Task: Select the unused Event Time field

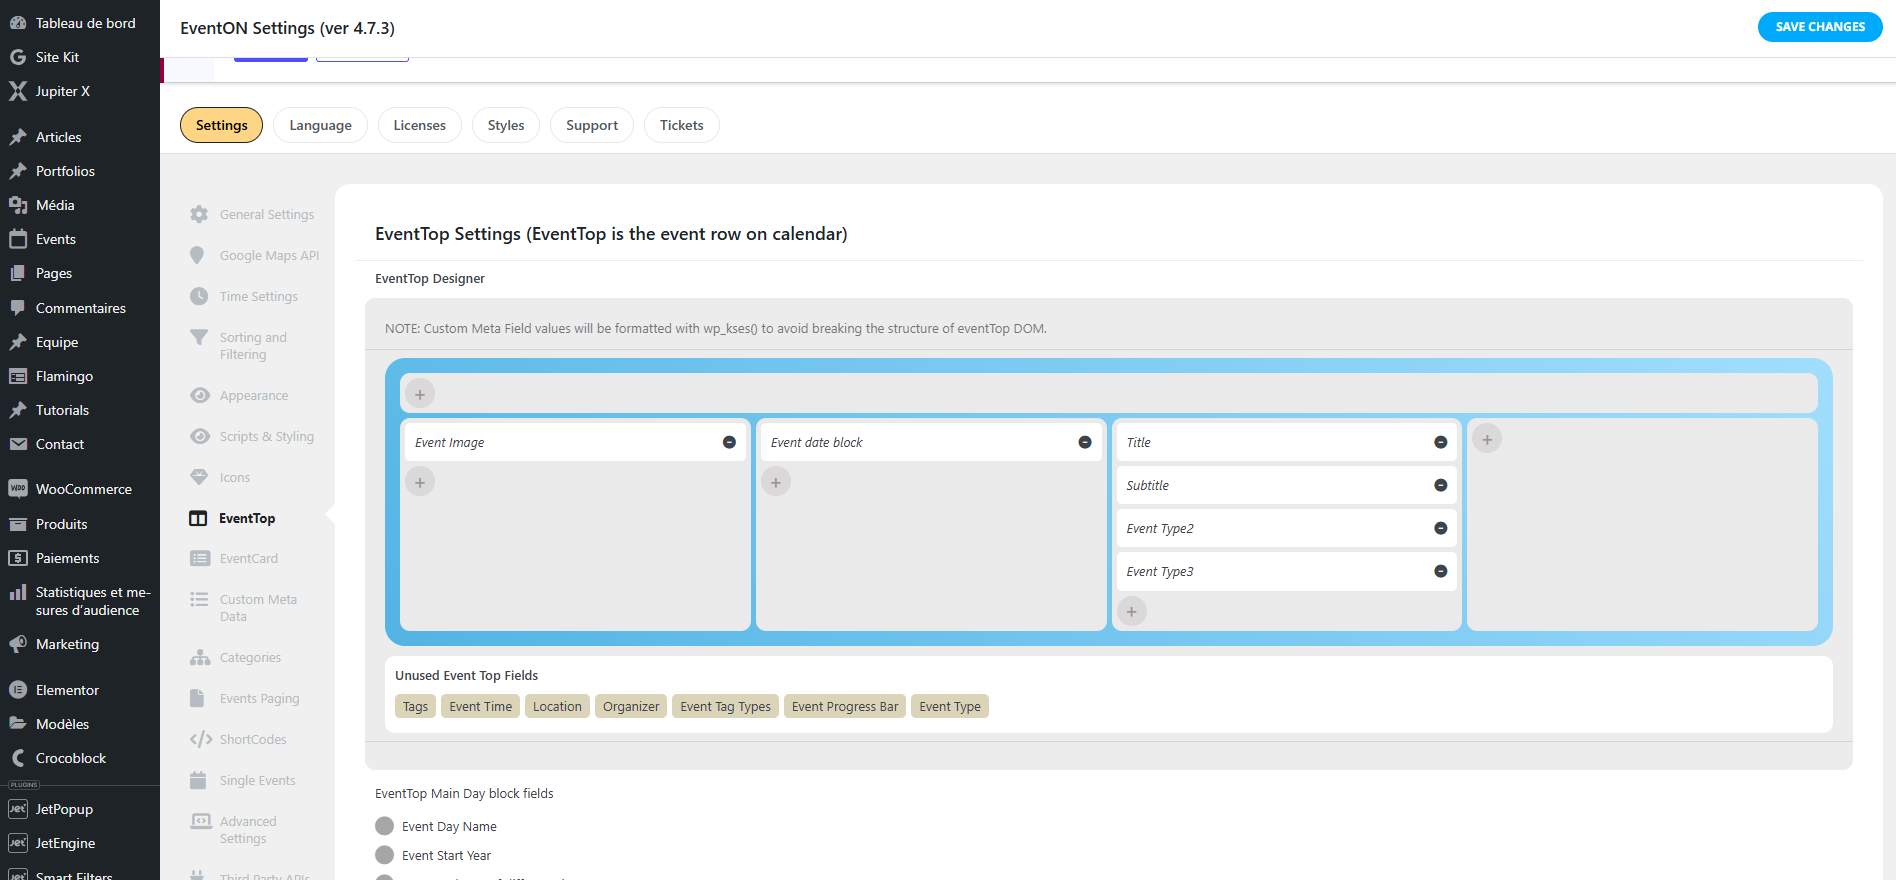Action: (480, 706)
